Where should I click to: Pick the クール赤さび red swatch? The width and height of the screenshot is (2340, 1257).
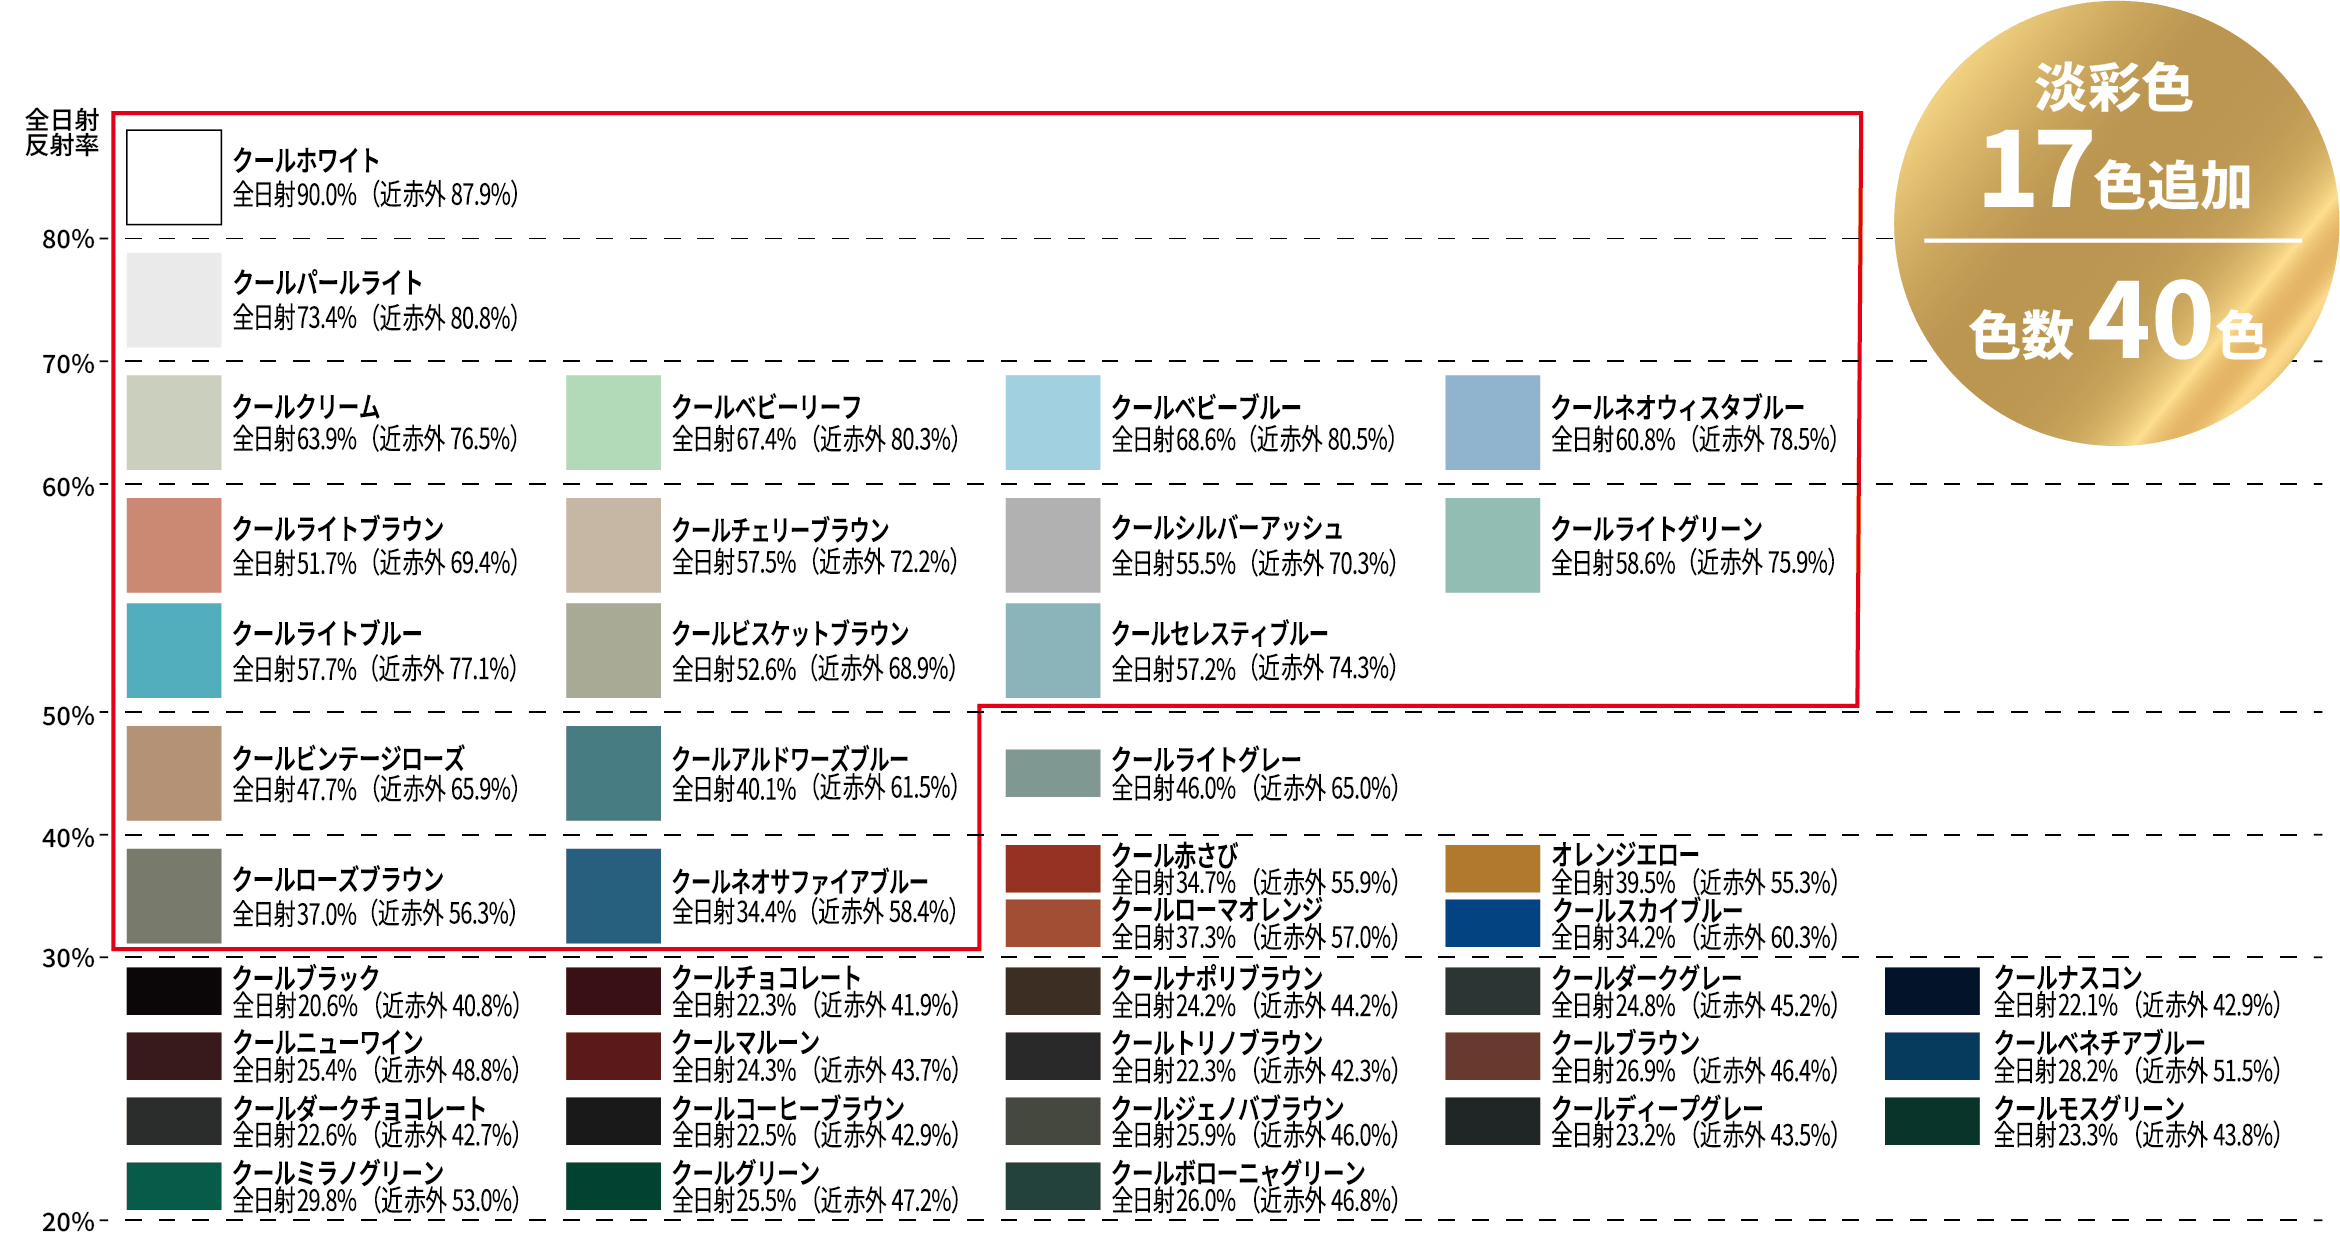point(1052,868)
